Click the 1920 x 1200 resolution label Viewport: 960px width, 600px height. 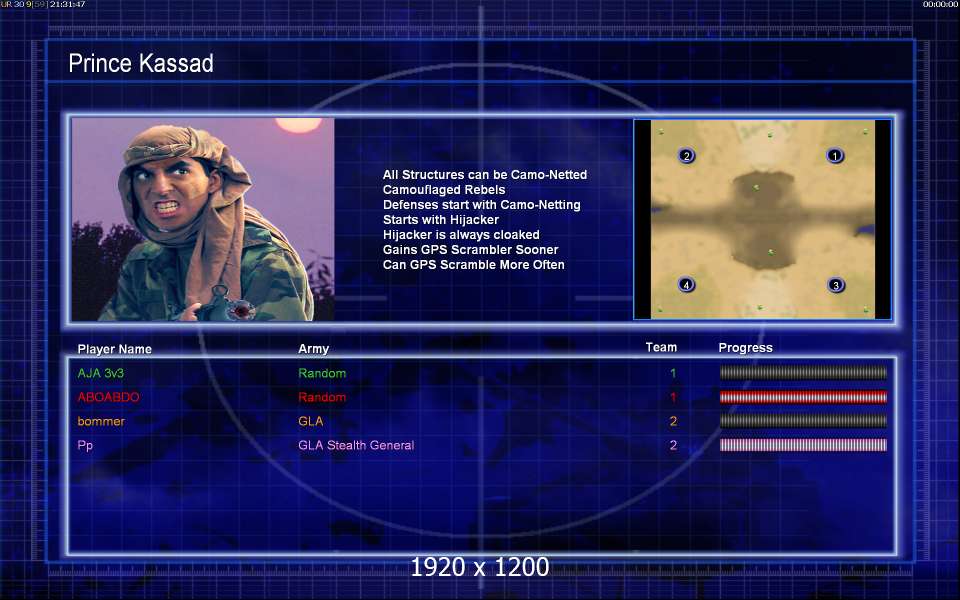[x=480, y=567]
